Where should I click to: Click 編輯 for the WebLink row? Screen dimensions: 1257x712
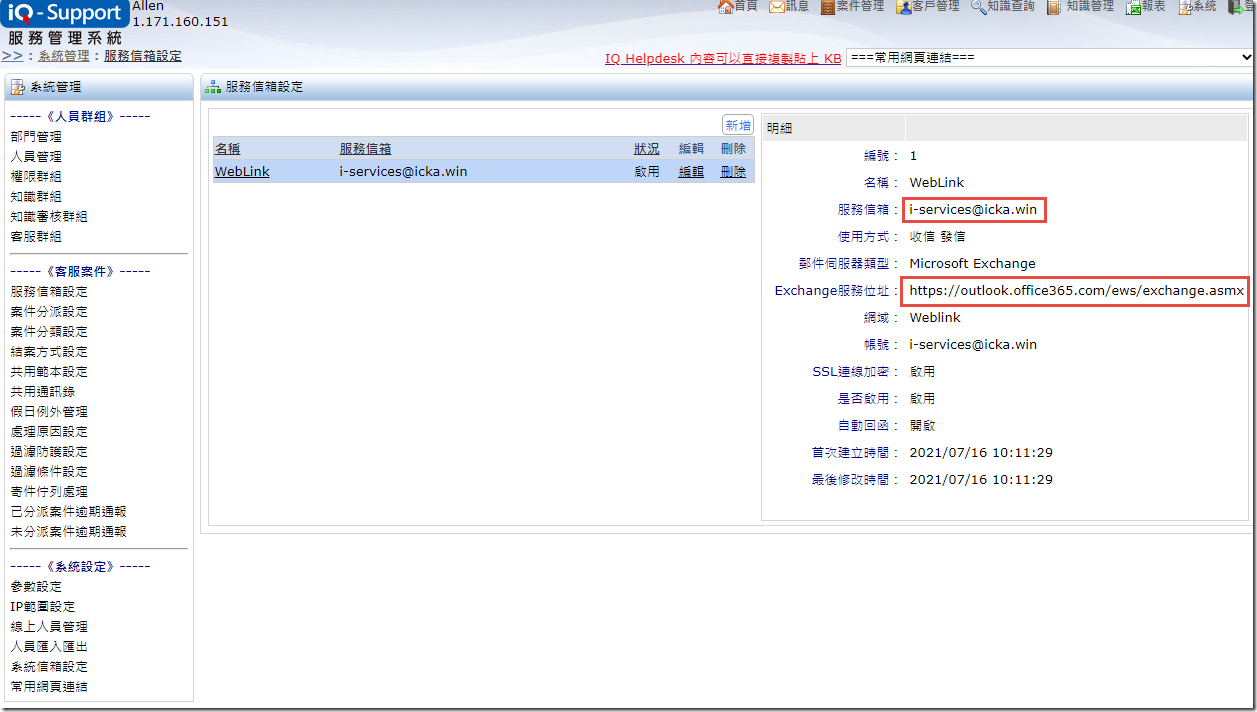point(691,171)
